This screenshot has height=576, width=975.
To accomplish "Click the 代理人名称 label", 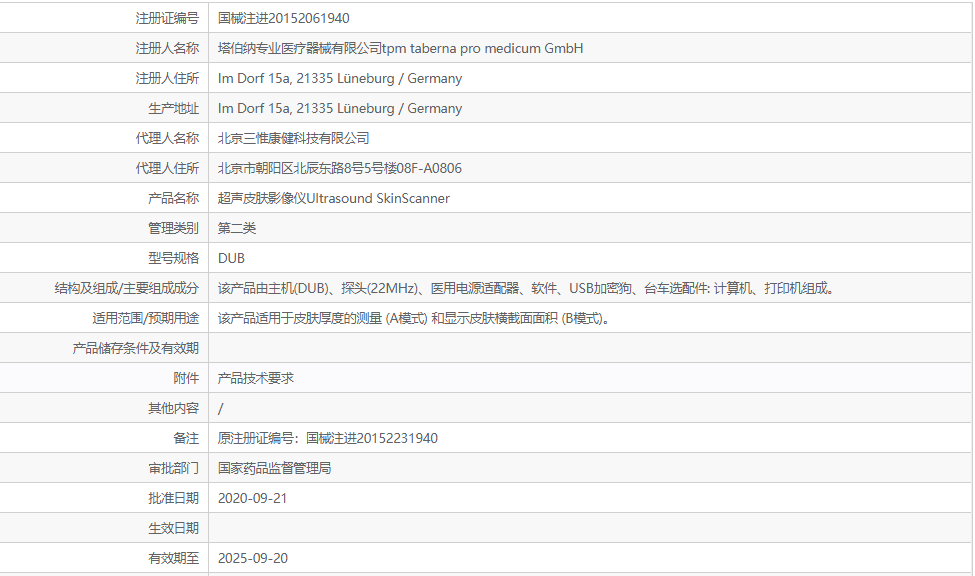I will pos(167,138).
